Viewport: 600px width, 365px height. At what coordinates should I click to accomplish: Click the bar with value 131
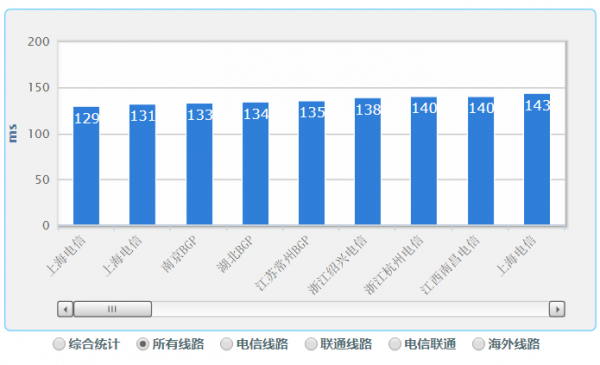tap(142, 165)
